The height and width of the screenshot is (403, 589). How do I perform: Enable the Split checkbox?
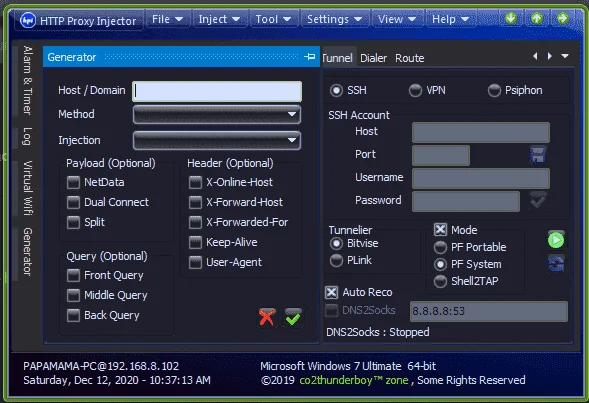[x=73, y=222]
